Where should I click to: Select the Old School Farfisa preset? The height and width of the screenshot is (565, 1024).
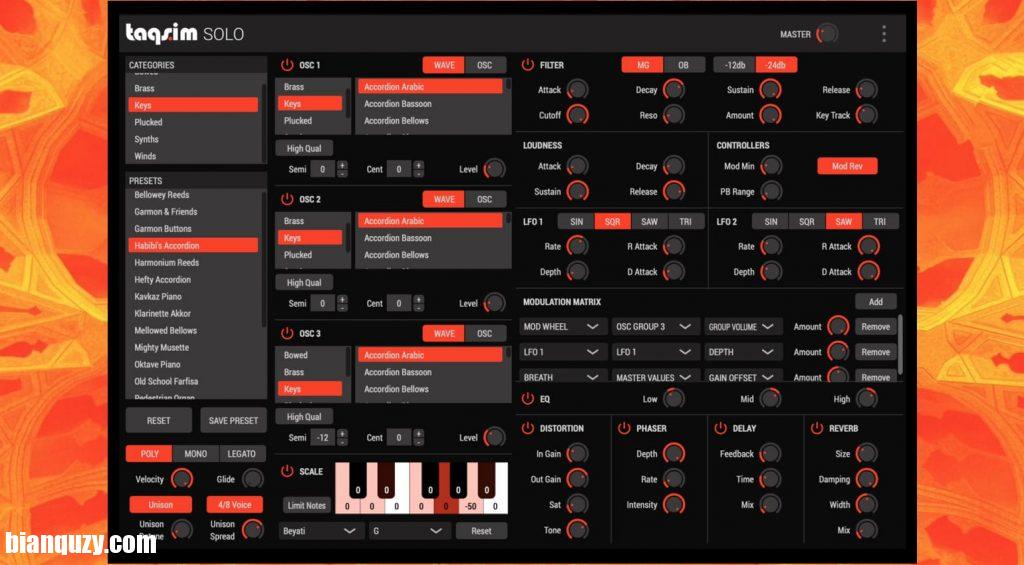click(193, 381)
